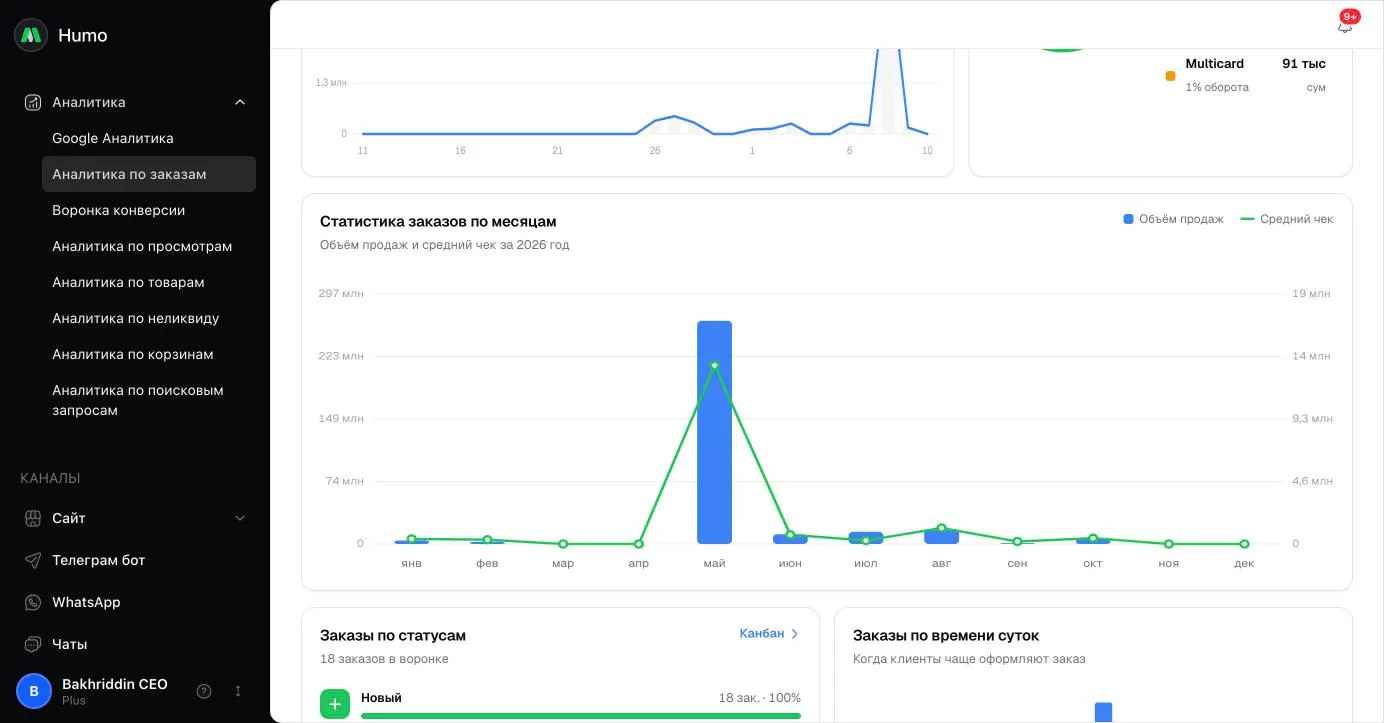Click the tall май sales bar
Screen dimensions: 1384x723
click(714, 432)
